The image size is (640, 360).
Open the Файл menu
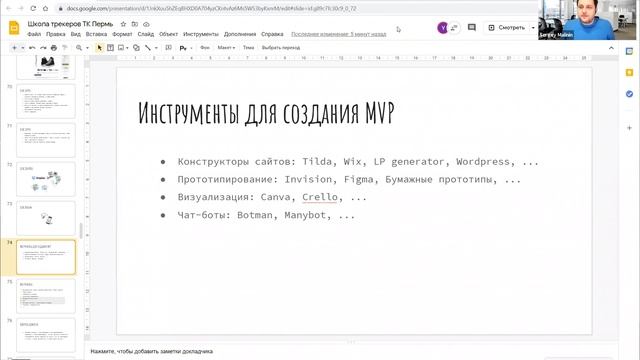pyautogui.click(x=34, y=34)
